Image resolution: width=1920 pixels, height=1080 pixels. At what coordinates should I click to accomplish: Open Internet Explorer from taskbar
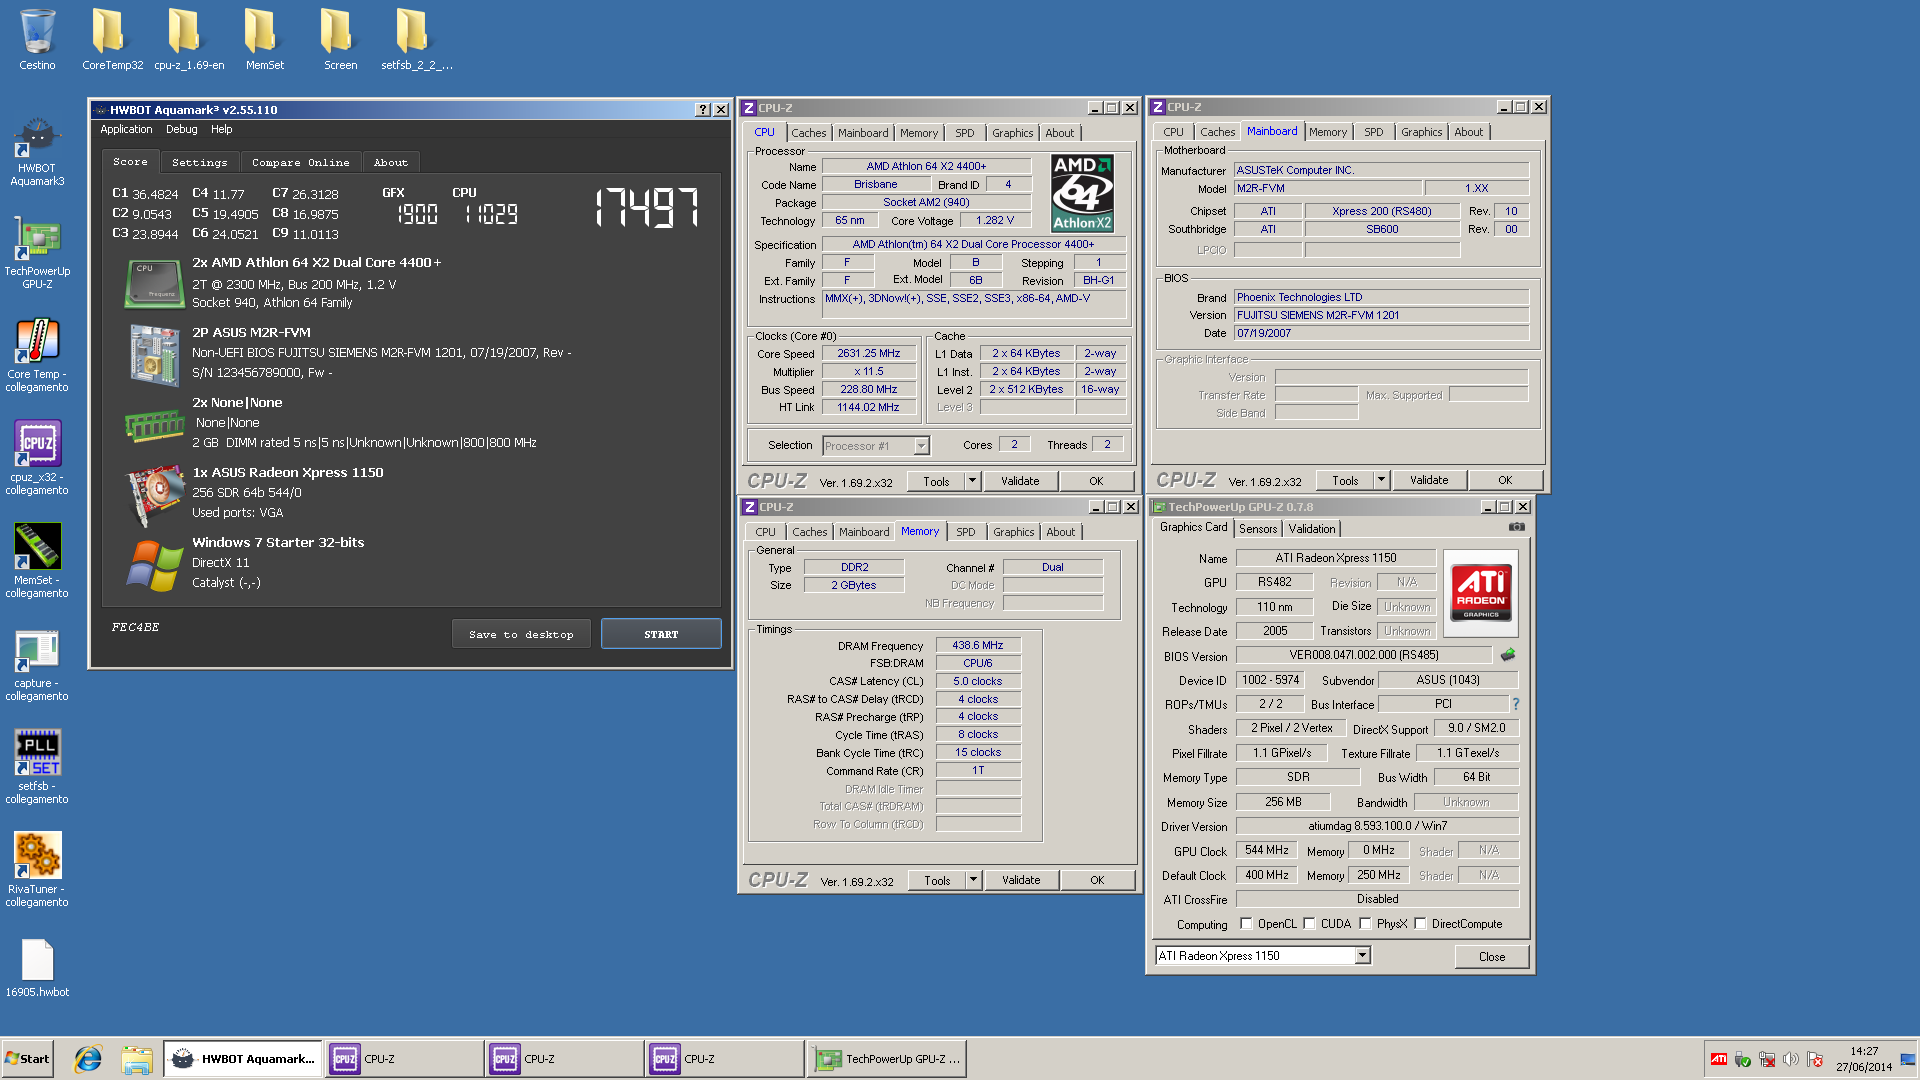[x=88, y=1059]
